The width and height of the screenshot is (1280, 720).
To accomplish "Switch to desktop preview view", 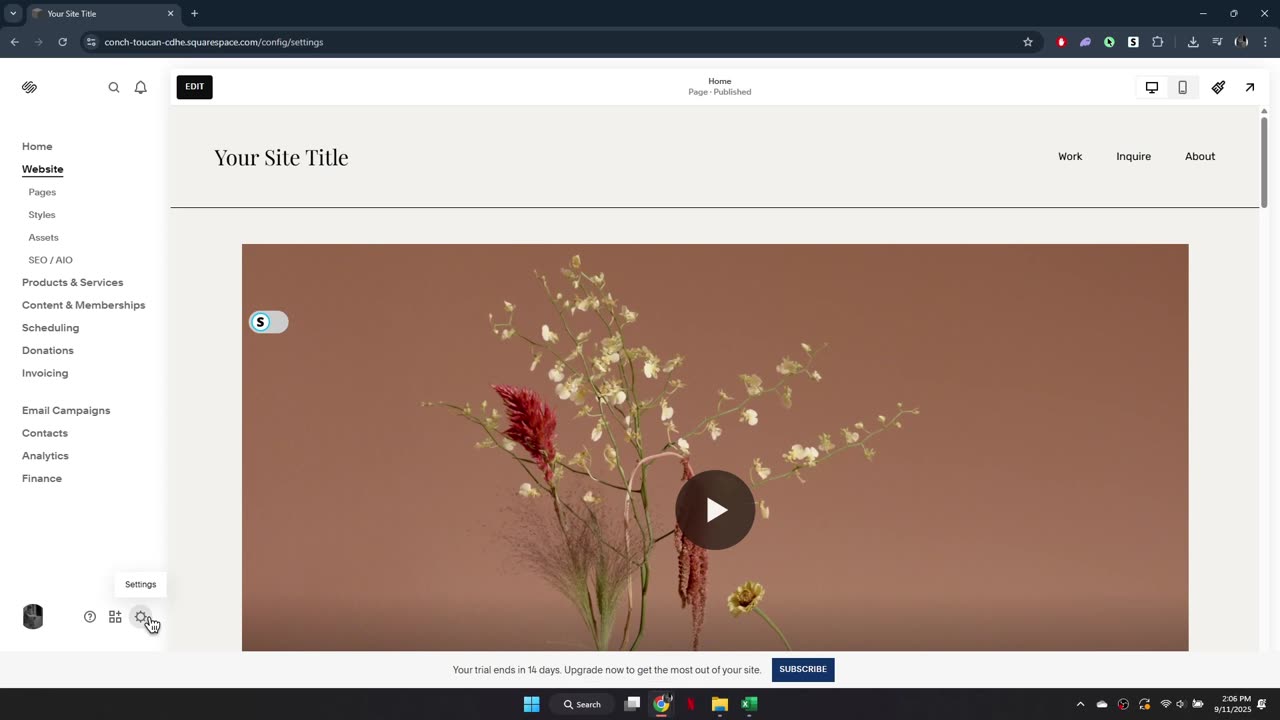I will point(1152,87).
